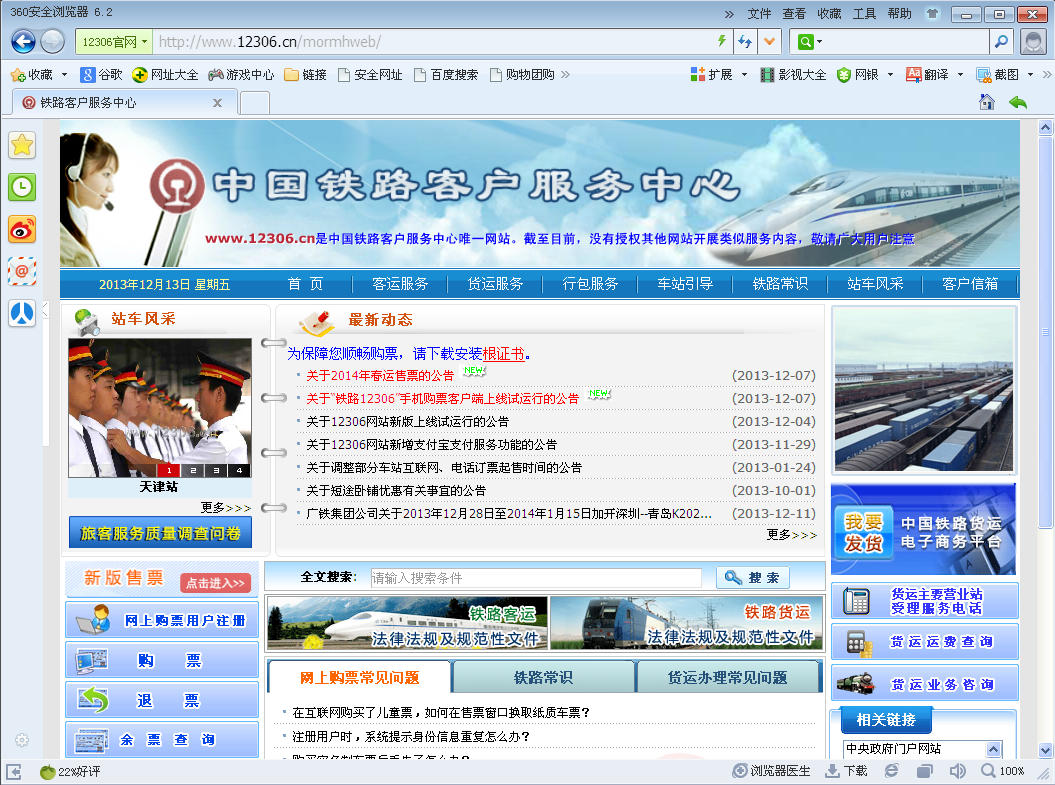Click the green undo-close-tab arrow icon

click(x=1018, y=102)
